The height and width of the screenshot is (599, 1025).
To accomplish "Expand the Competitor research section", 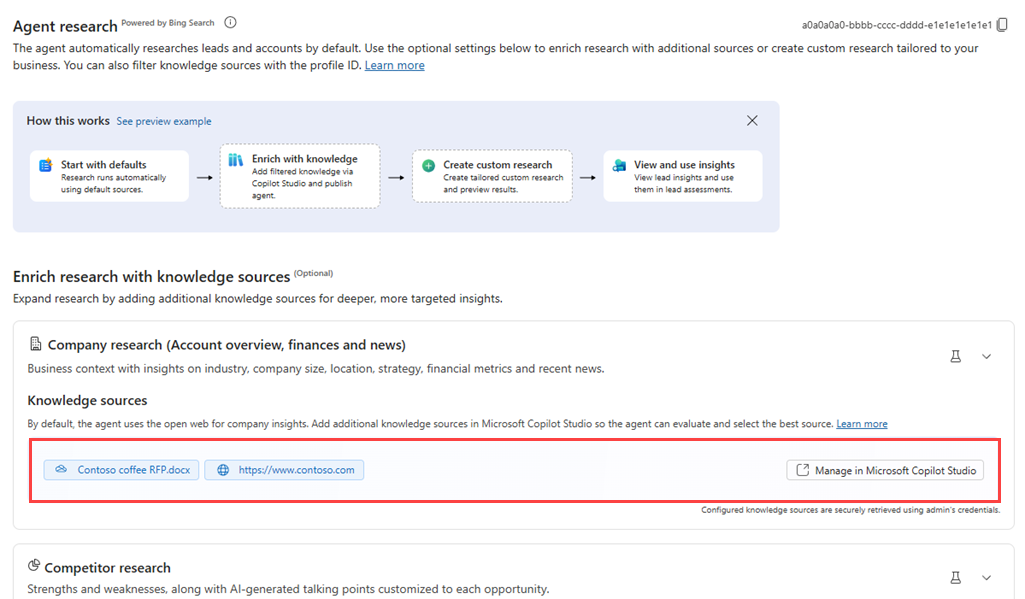I will (986, 577).
